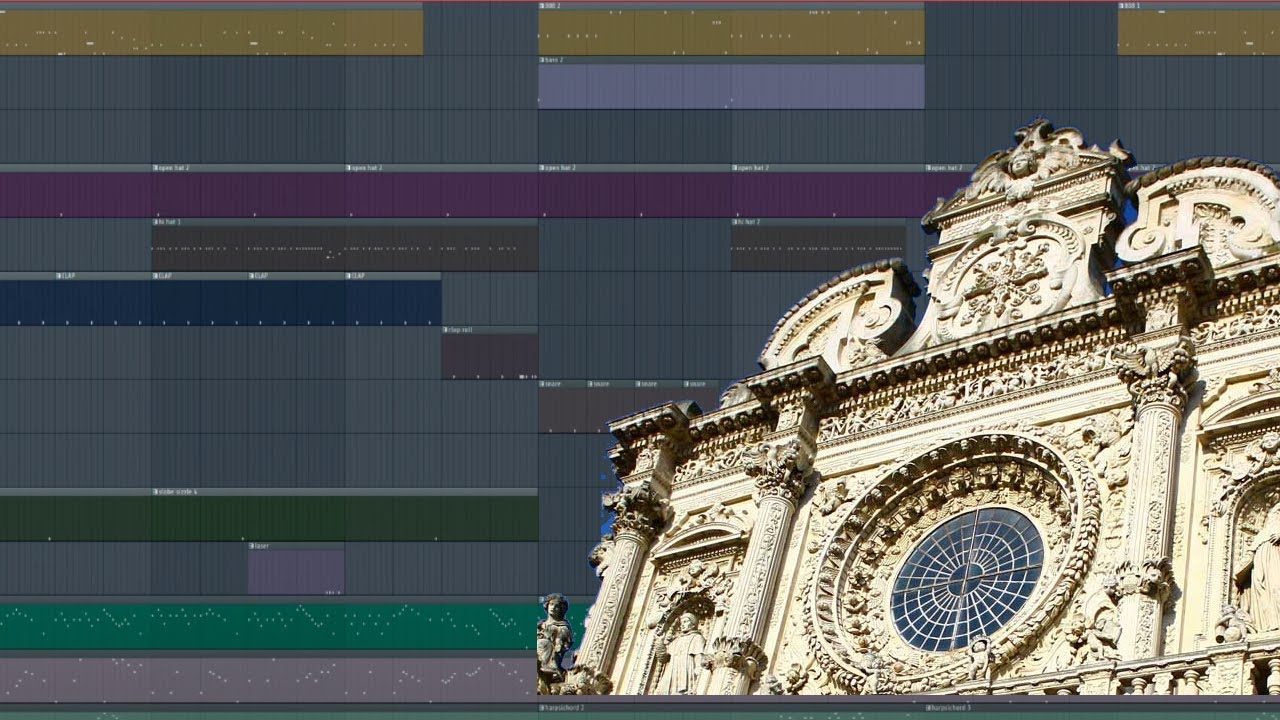Select the lavender bass 2 pattern clip body
The image size is (1280, 720).
(x=731, y=87)
